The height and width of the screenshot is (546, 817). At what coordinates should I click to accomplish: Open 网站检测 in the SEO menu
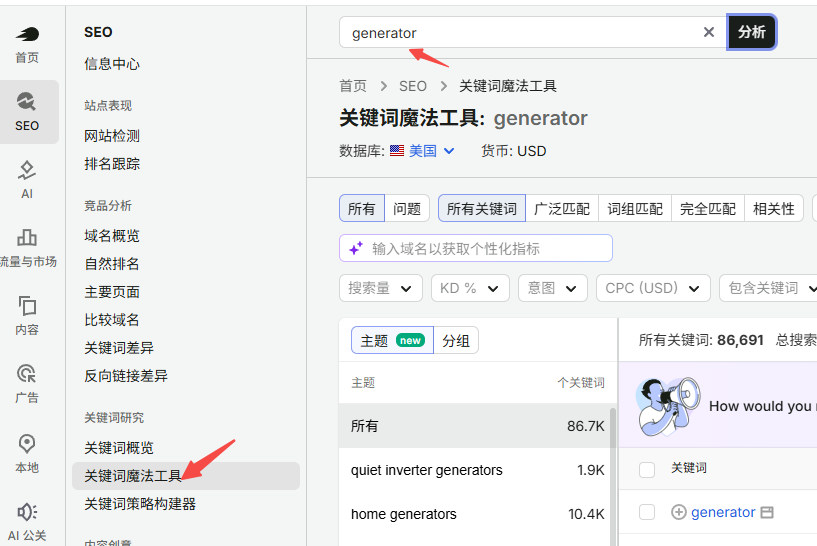112,136
